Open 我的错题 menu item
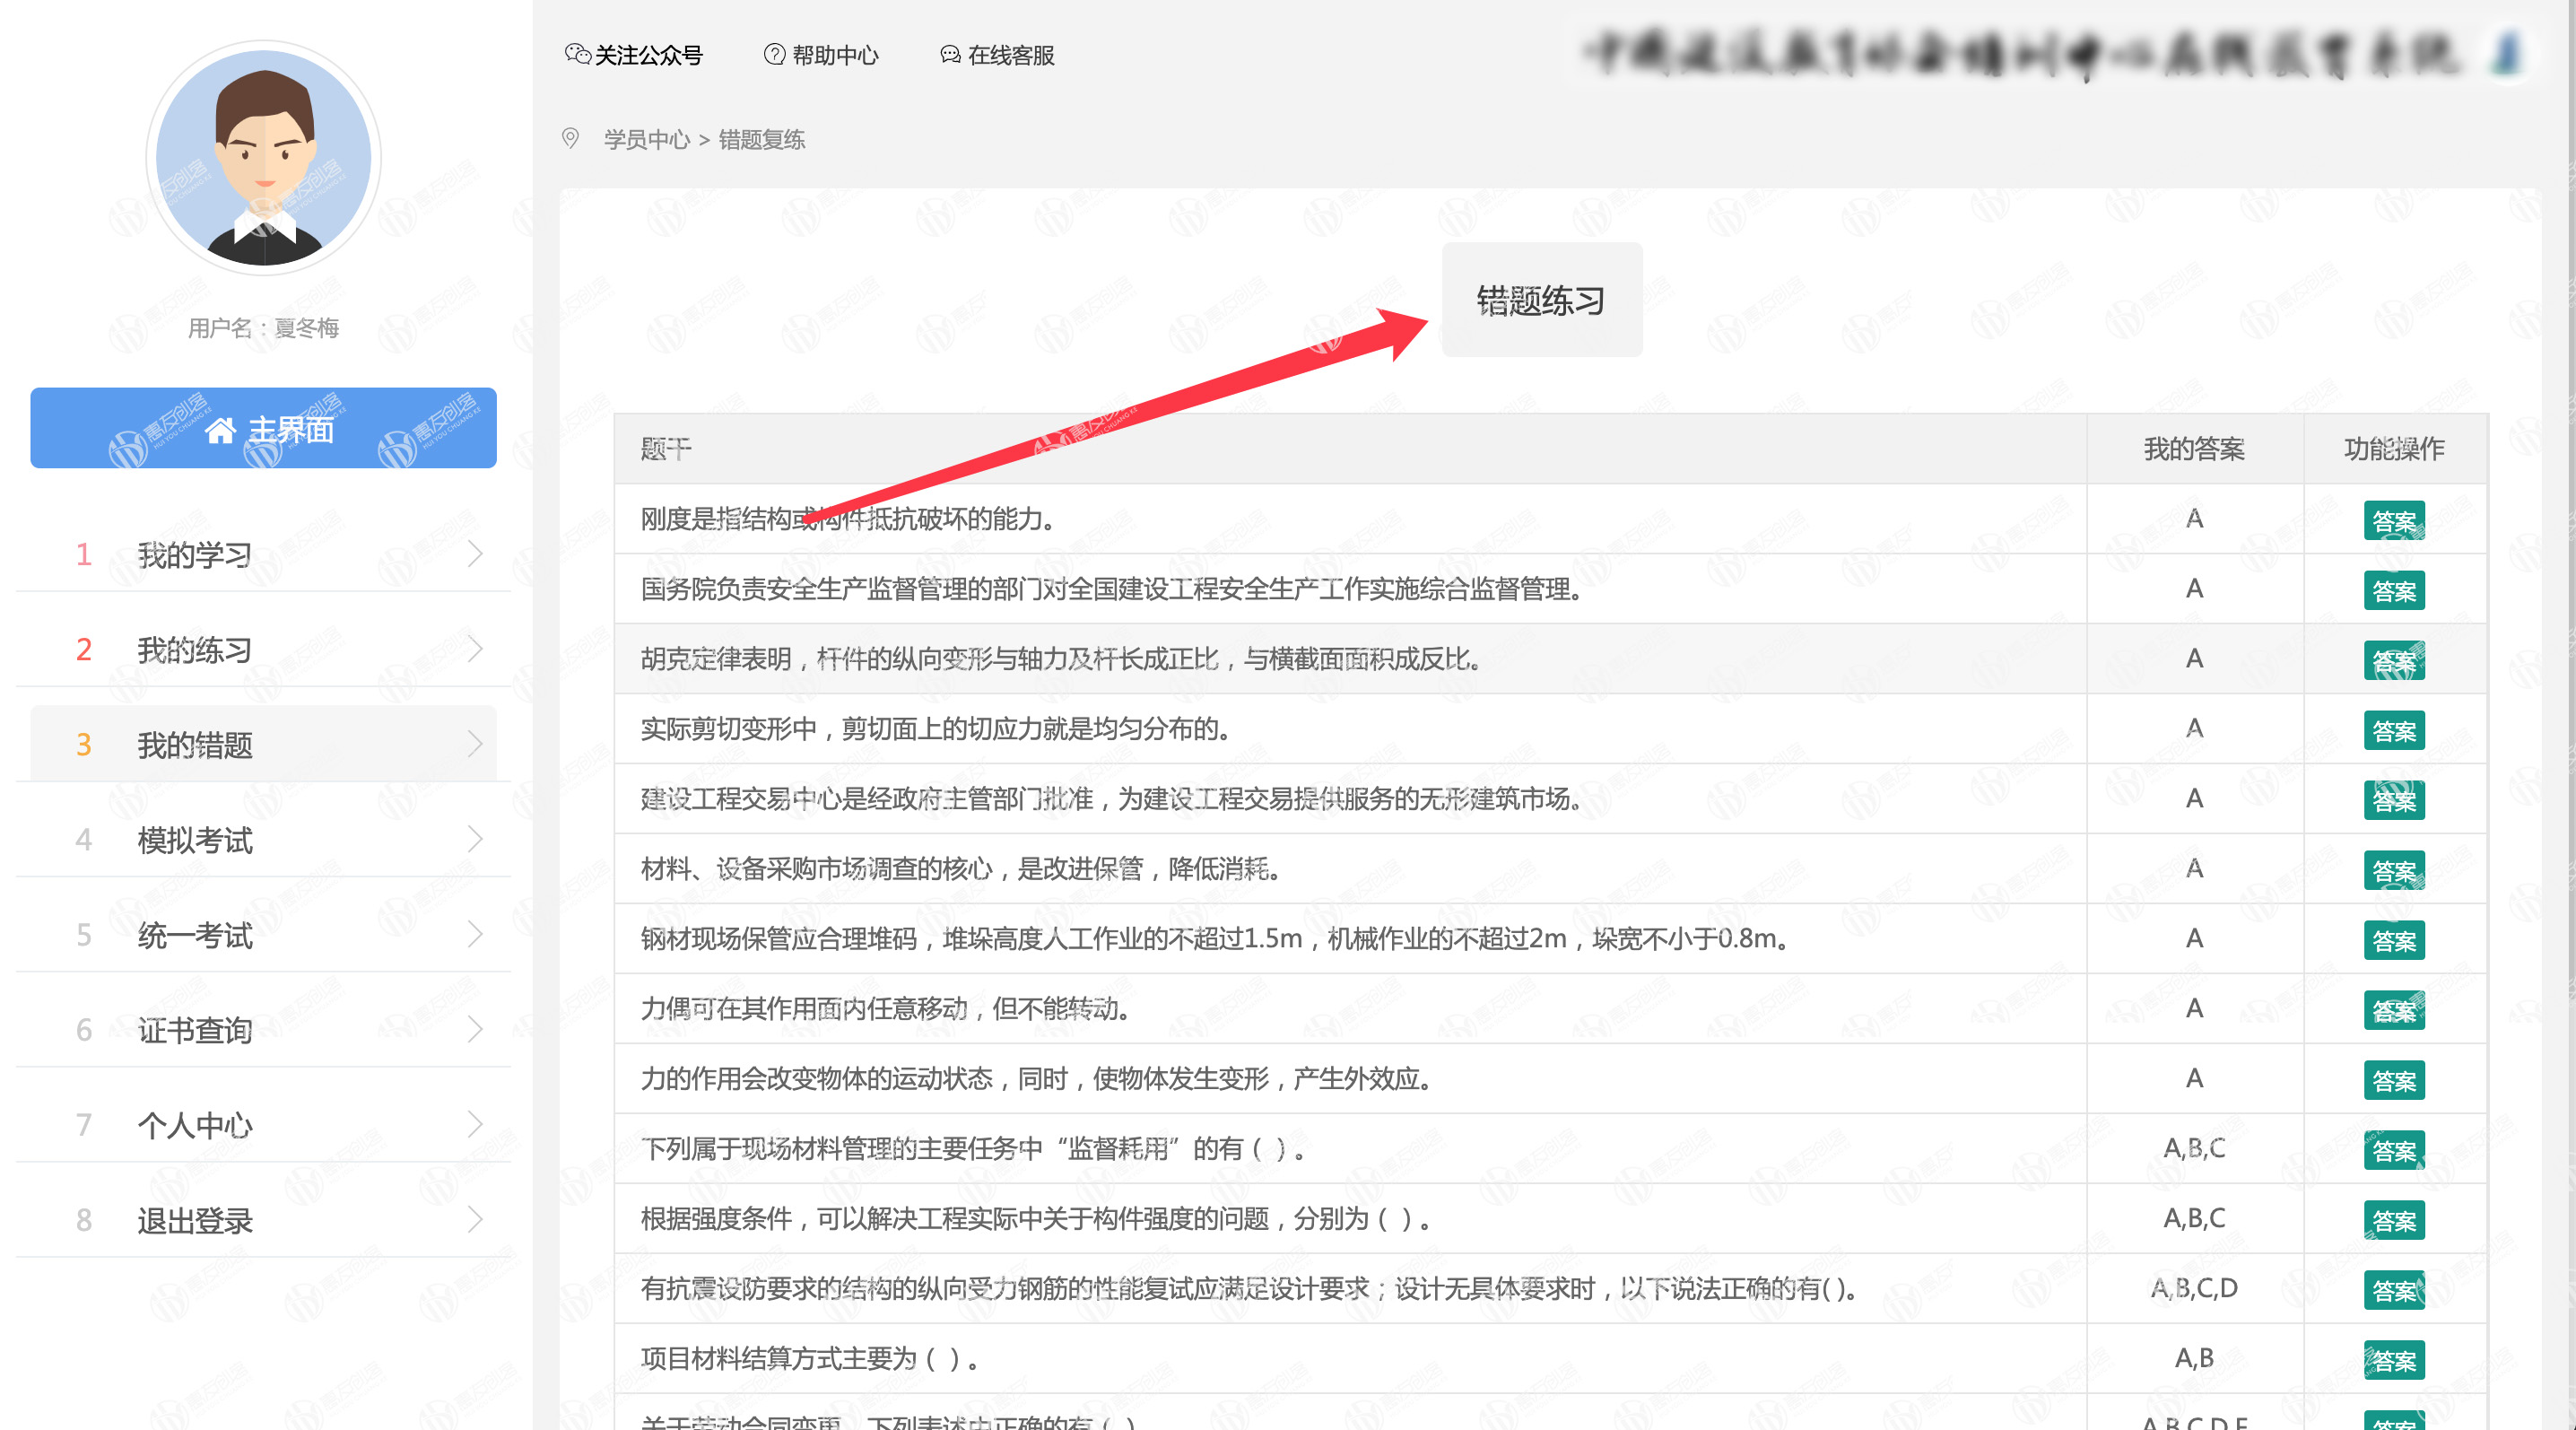Image resolution: width=2576 pixels, height=1430 pixels. (x=195, y=745)
